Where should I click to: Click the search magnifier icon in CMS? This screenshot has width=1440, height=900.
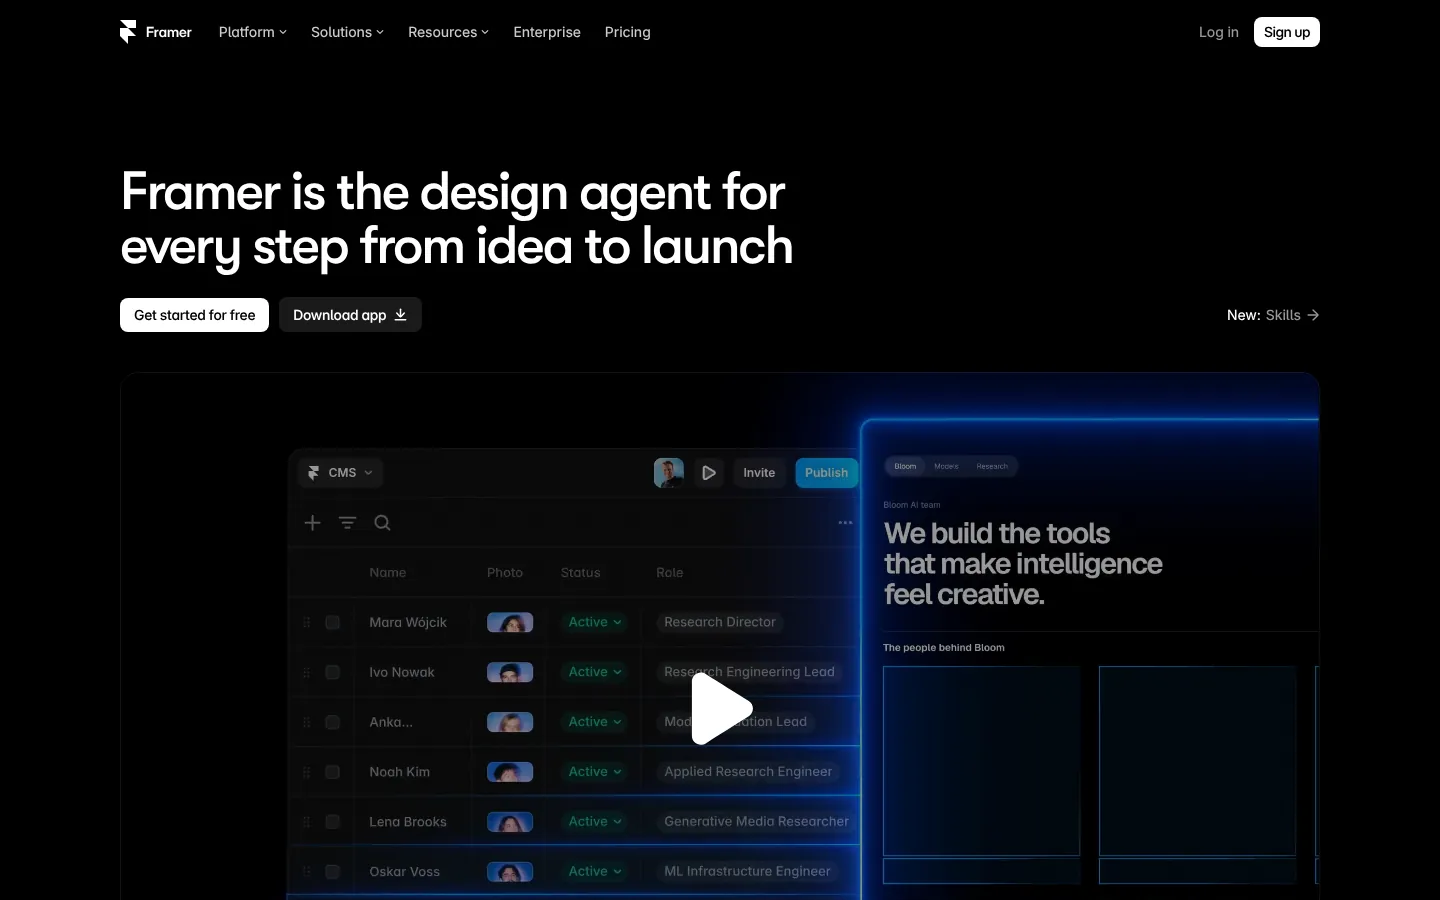pos(382,523)
